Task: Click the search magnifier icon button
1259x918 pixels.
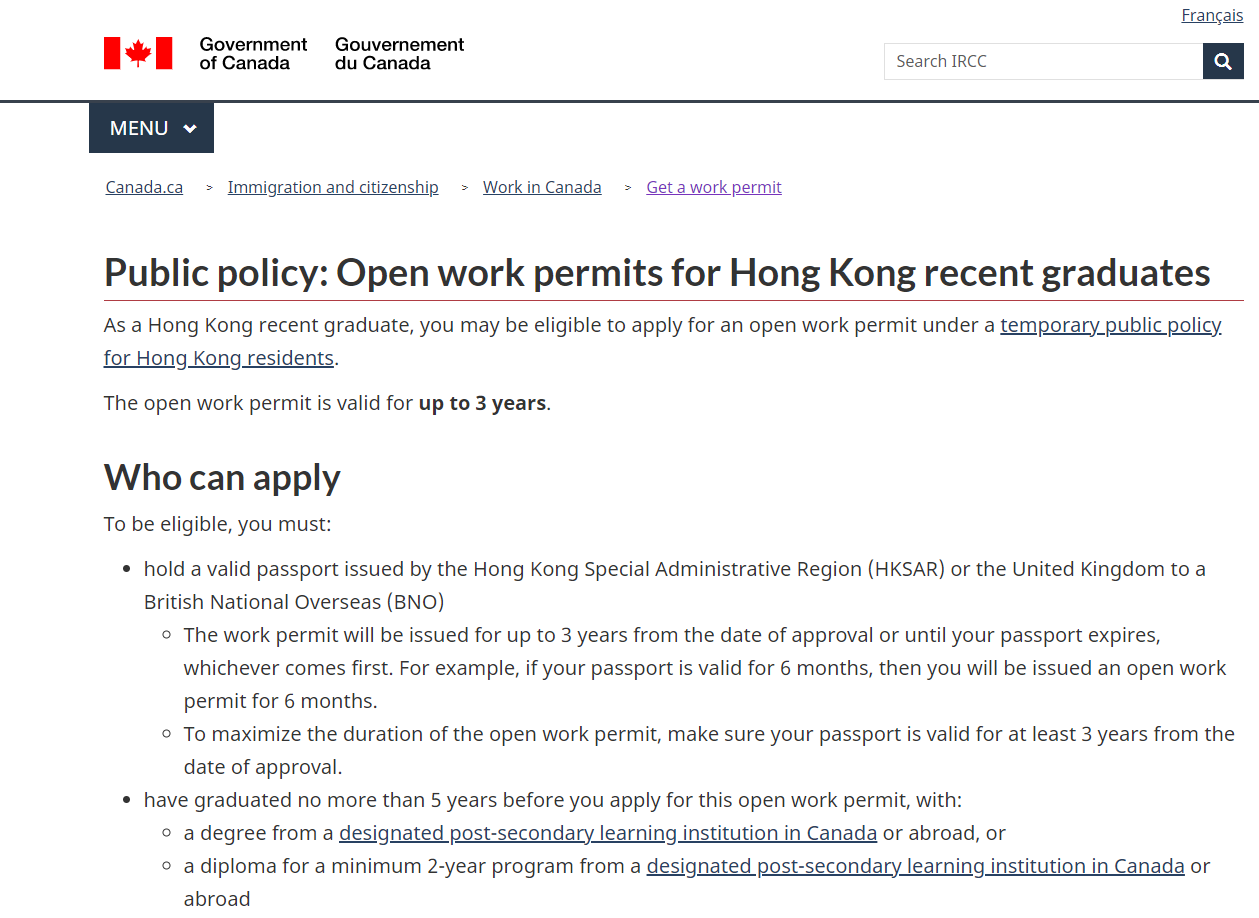Action: pos(1223,61)
